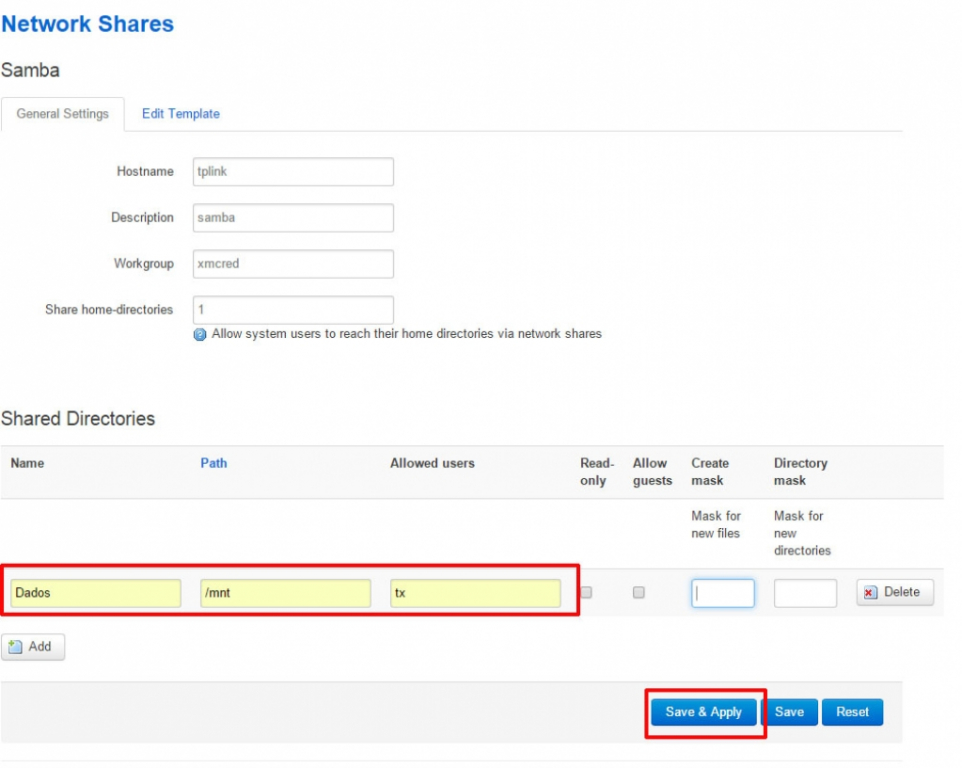Click the help icon under Share home-directories

[199, 335]
